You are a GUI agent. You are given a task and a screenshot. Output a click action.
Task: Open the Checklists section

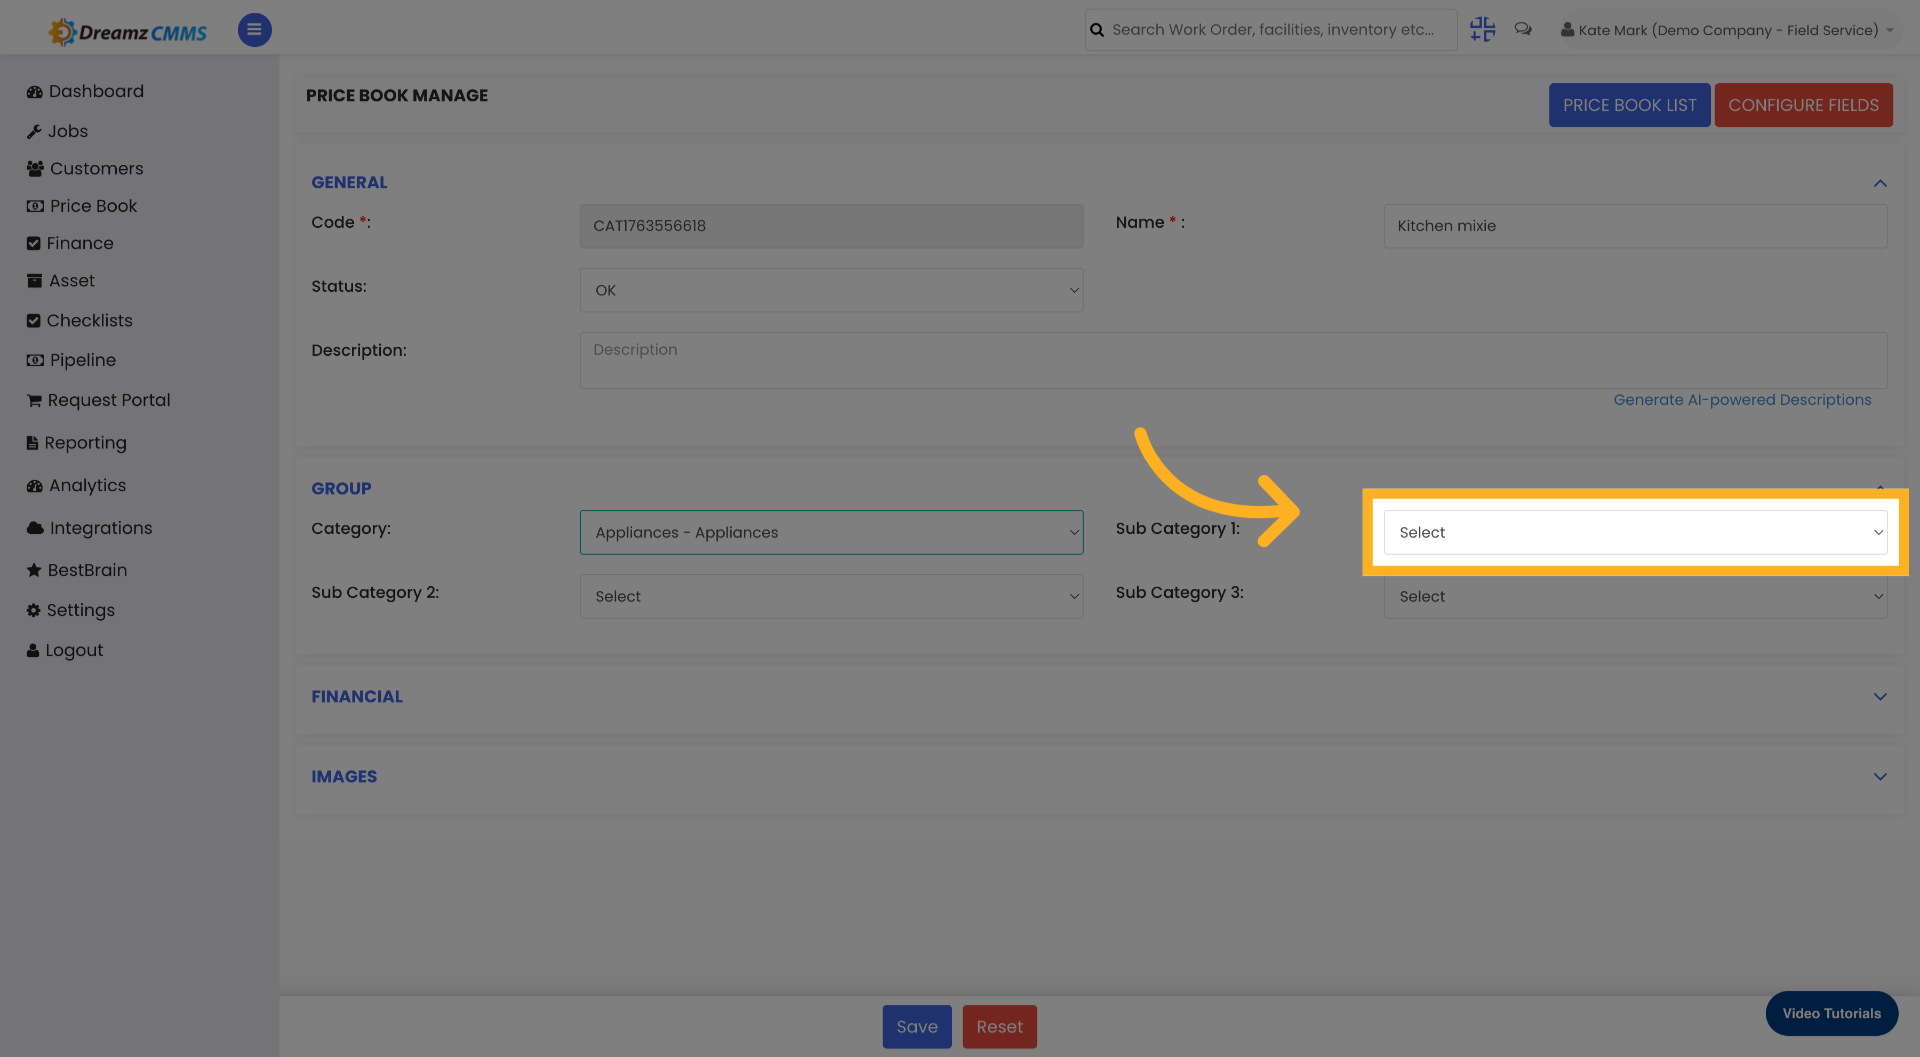pyautogui.click(x=90, y=320)
